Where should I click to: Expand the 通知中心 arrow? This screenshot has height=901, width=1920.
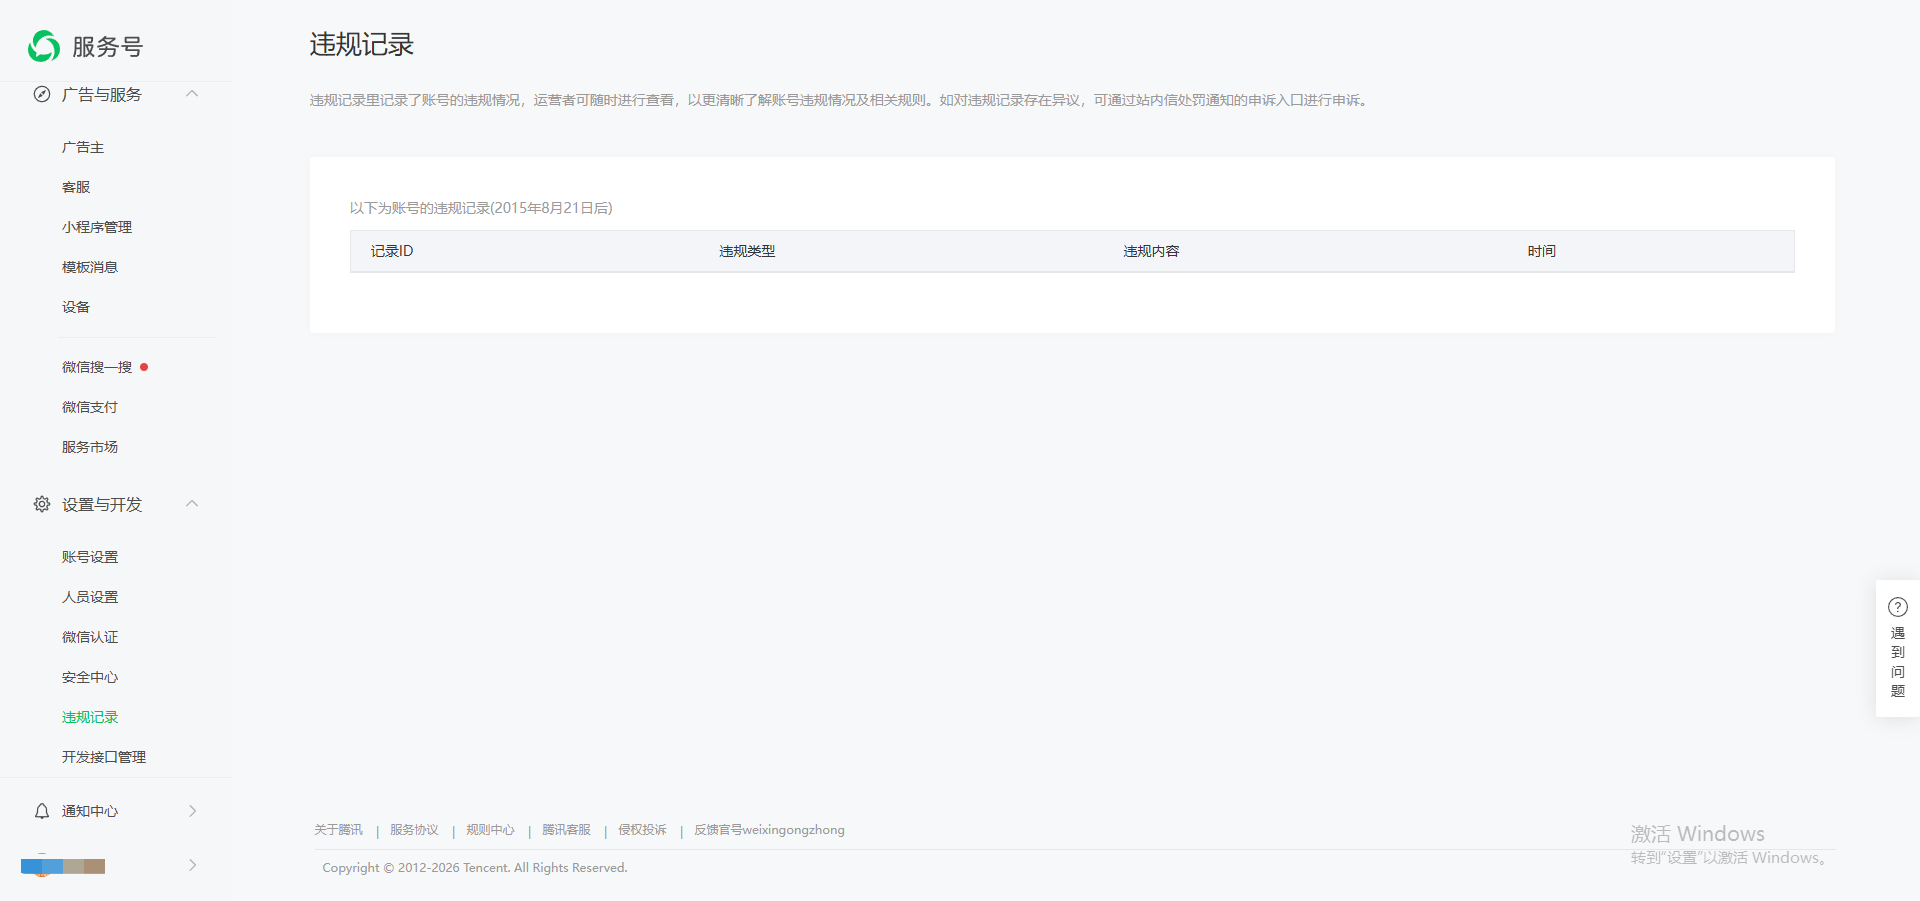(192, 811)
